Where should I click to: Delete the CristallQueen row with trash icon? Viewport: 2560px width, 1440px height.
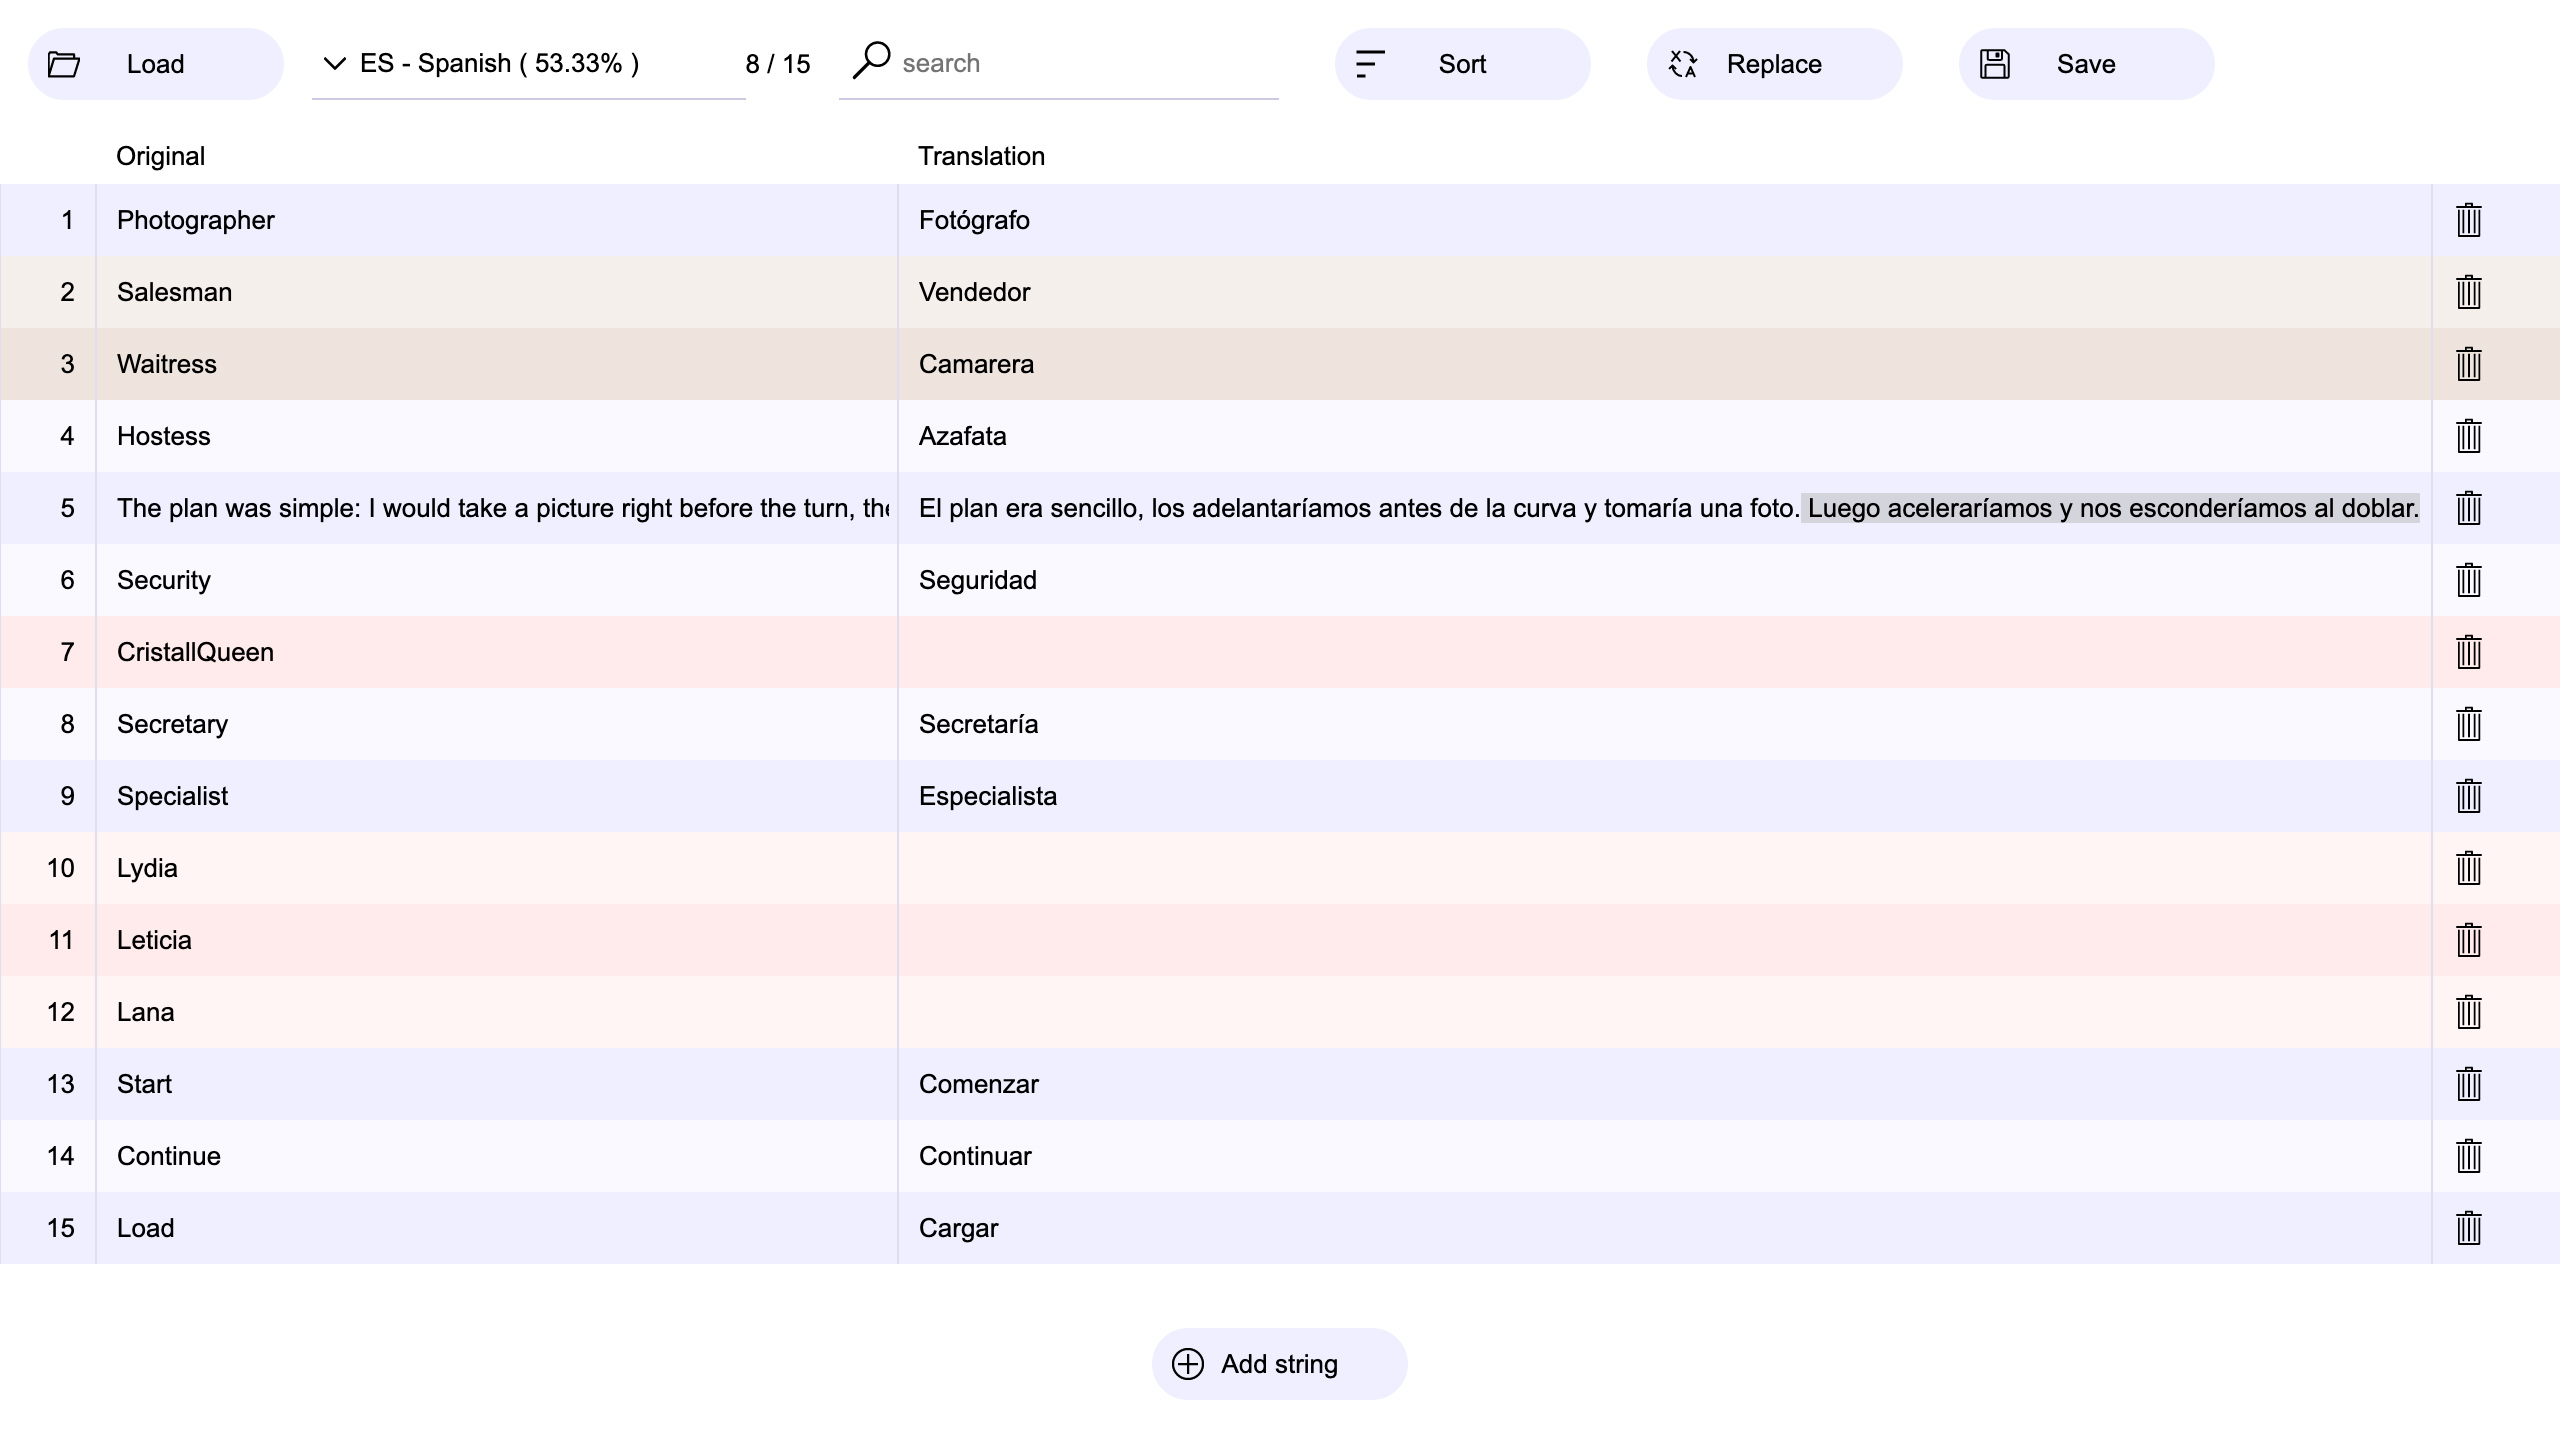(2468, 652)
